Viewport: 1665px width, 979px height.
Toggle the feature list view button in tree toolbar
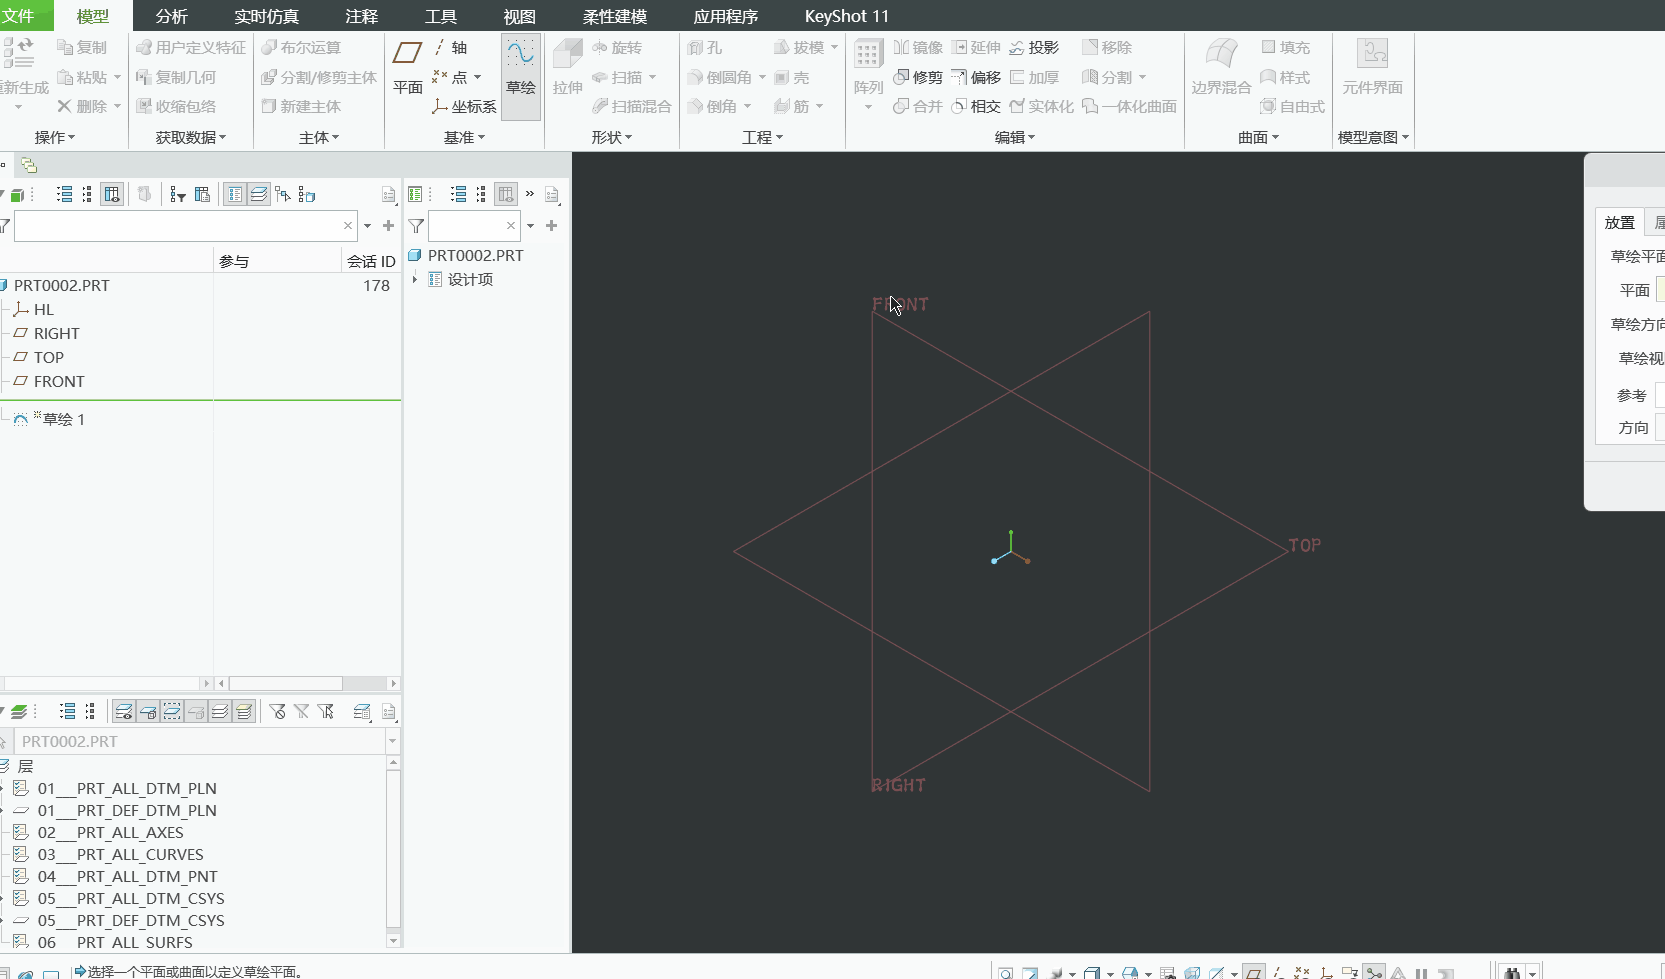click(x=234, y=194)
